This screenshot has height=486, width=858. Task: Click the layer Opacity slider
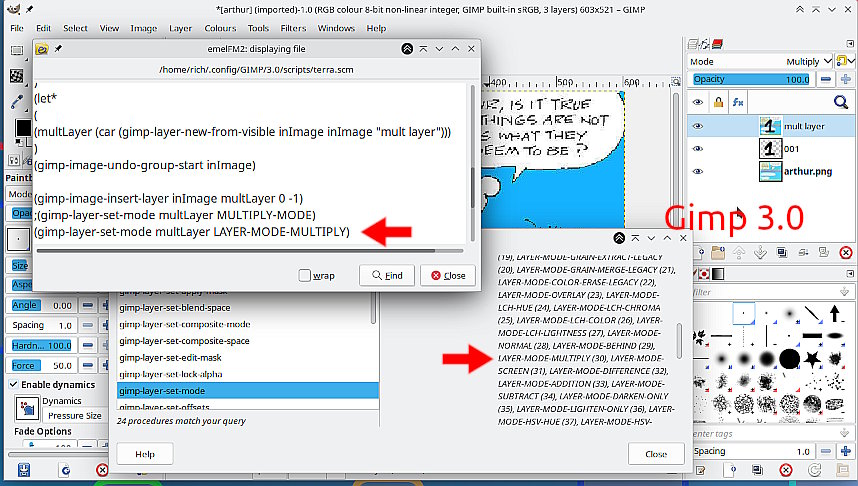[751, 79]
